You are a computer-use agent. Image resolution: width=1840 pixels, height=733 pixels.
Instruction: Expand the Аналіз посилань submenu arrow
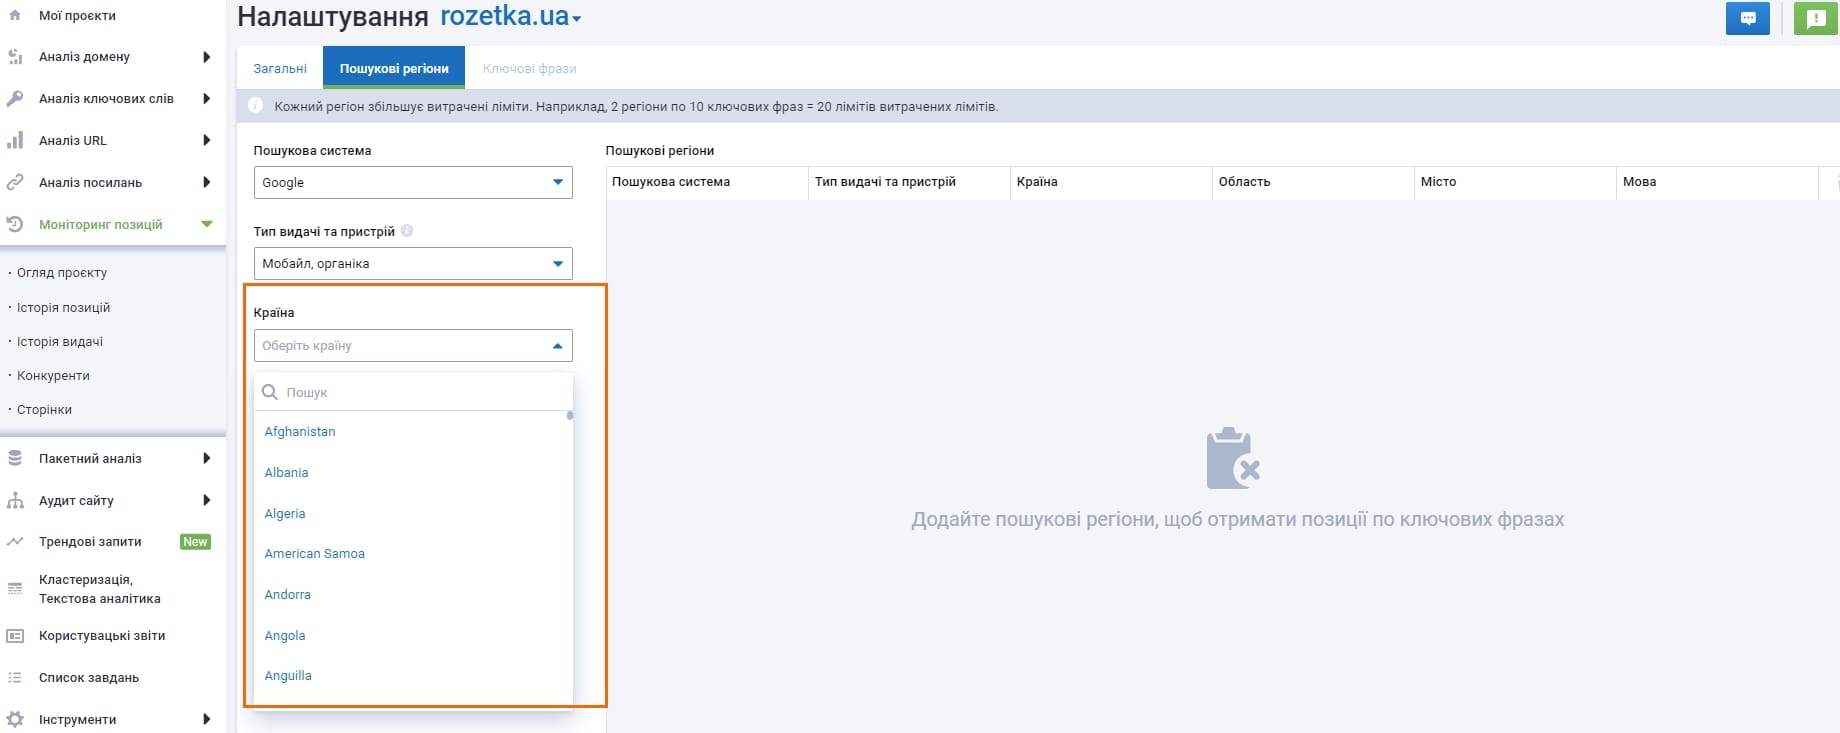pyautogui.click(x=207, y=183)
